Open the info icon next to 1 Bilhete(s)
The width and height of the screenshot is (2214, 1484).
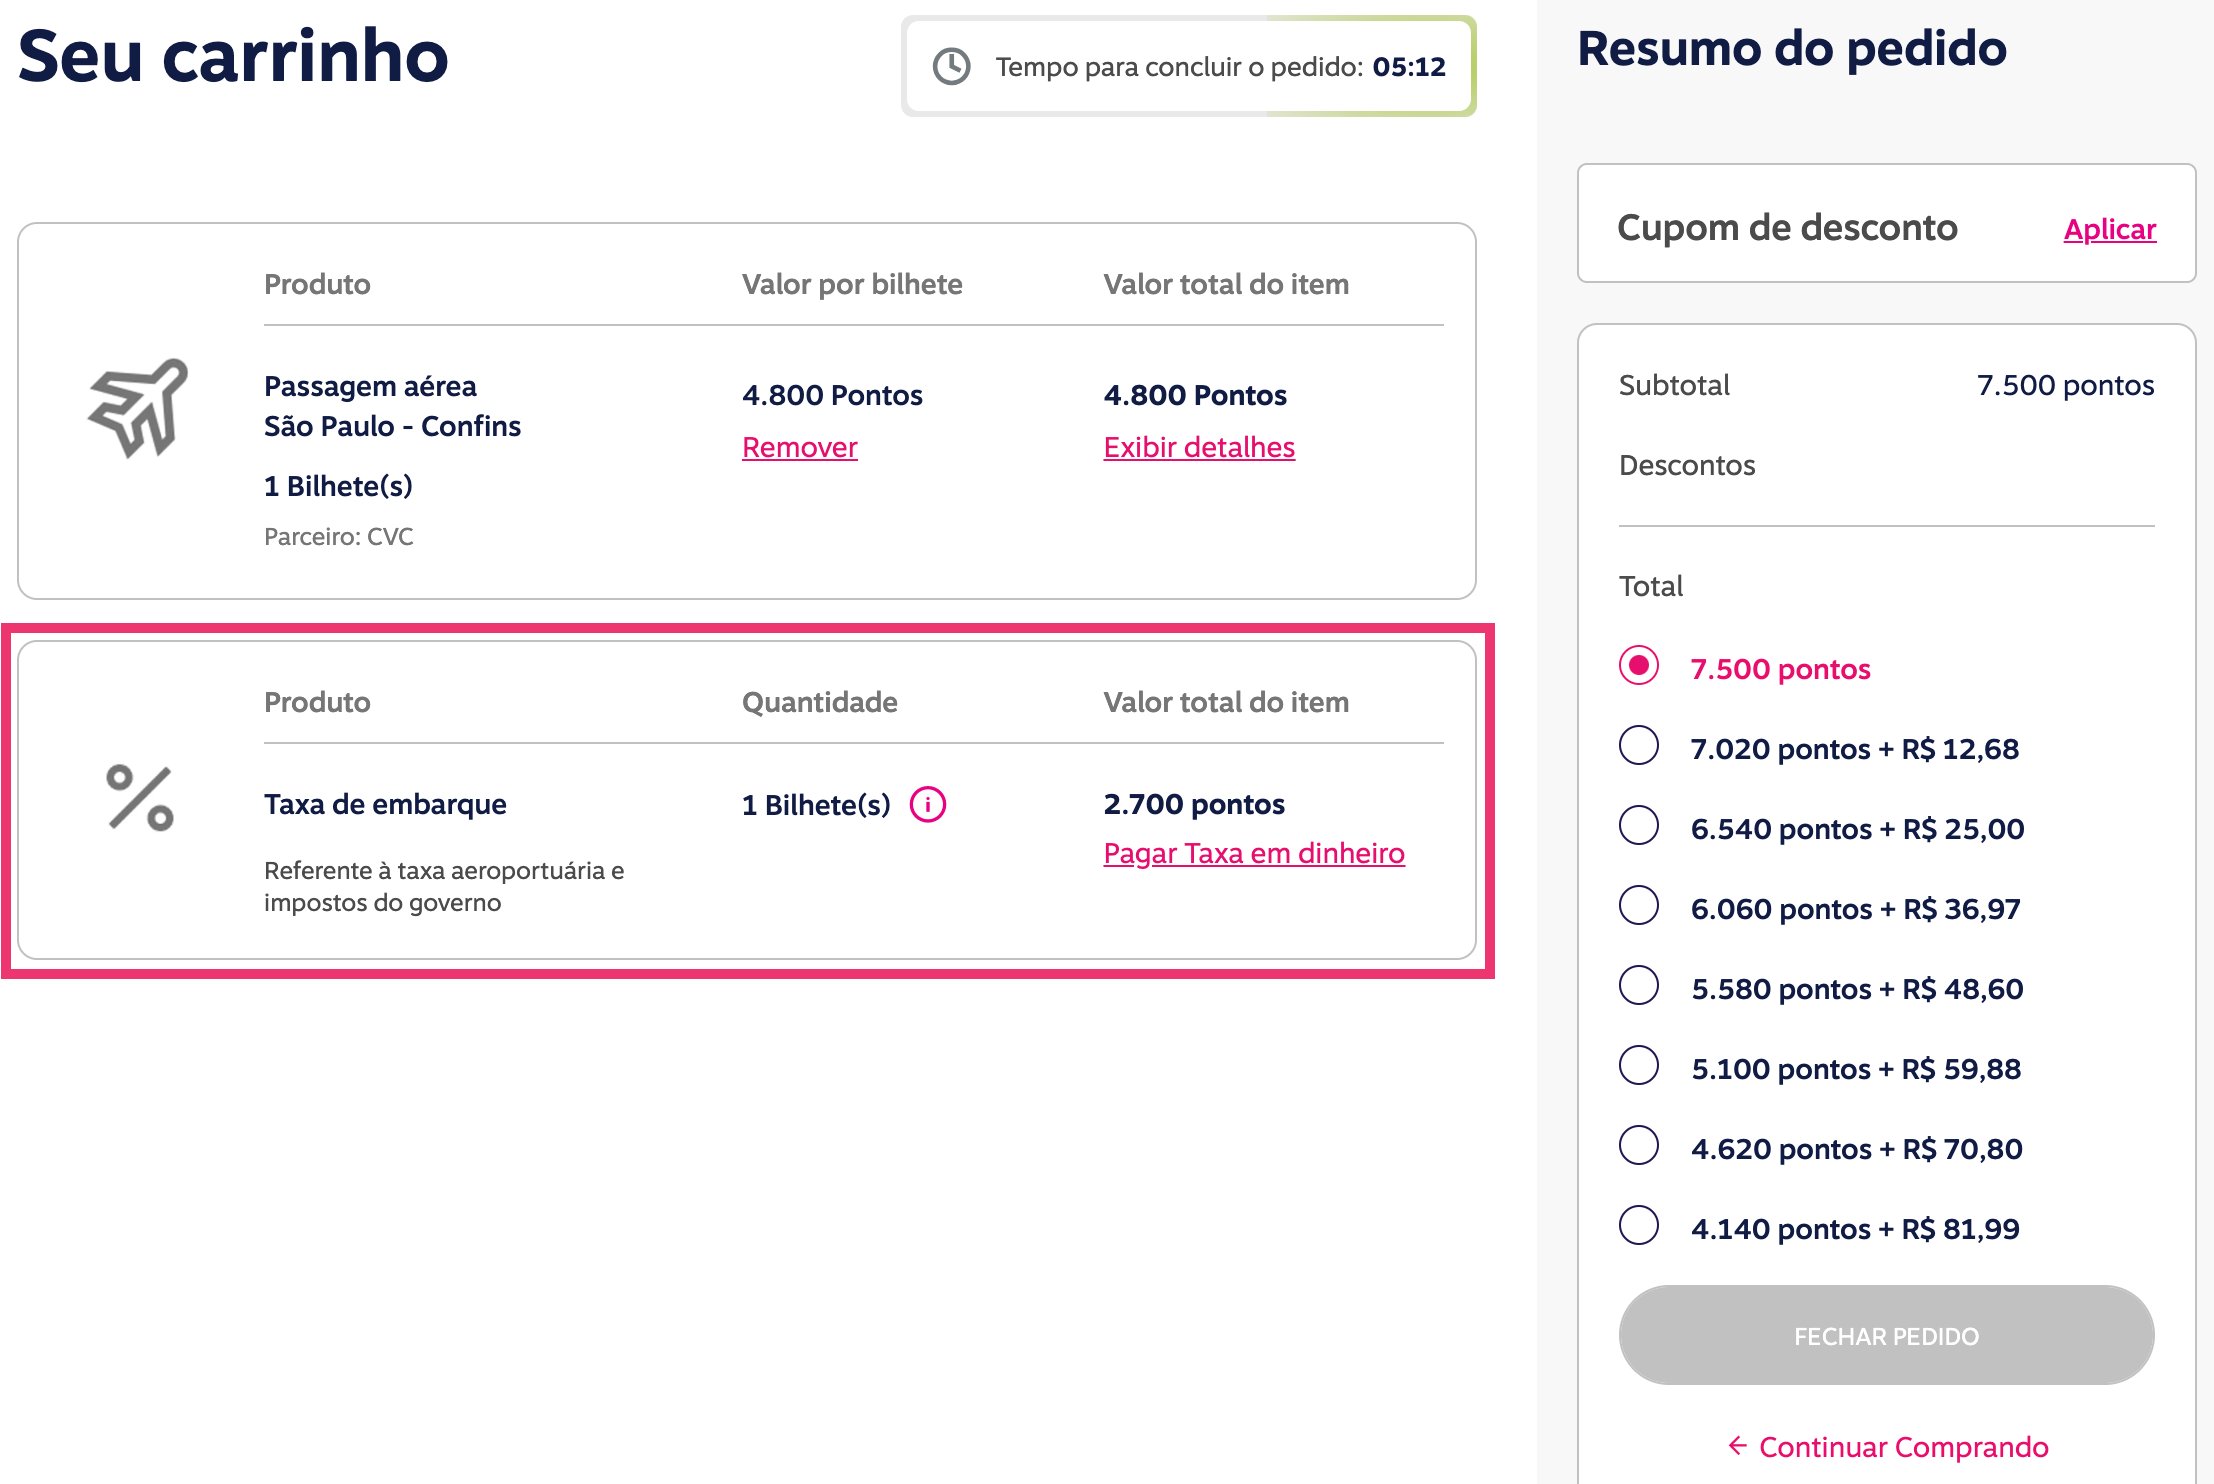point(928,804)
